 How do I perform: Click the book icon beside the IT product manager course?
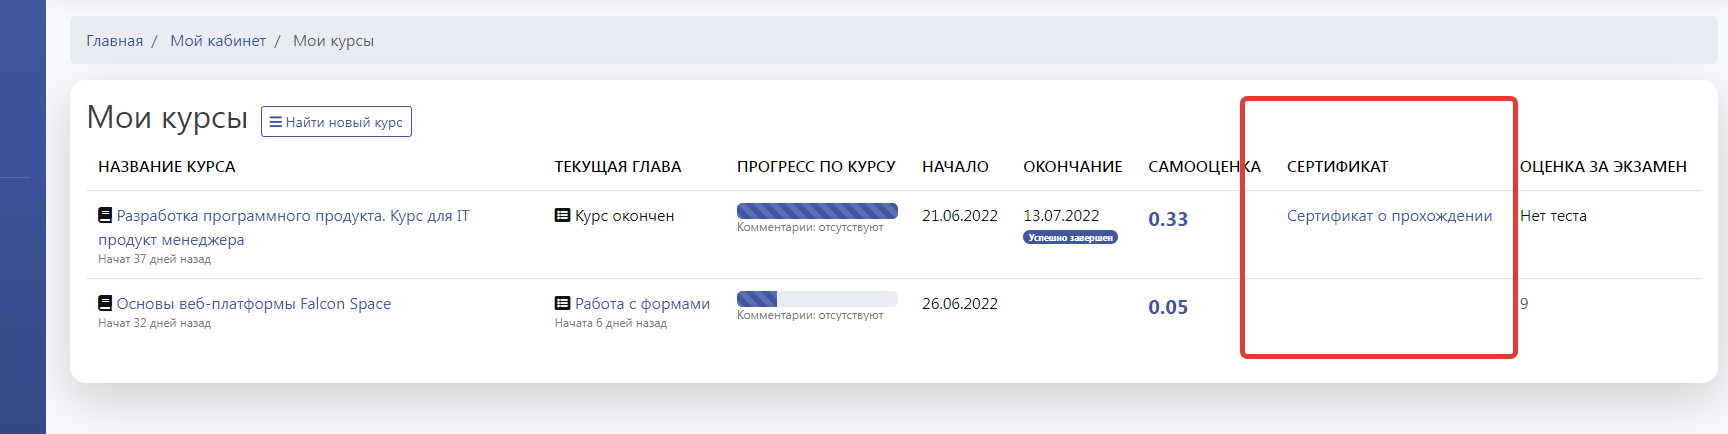pyautogui.click(x=105, y=215)
